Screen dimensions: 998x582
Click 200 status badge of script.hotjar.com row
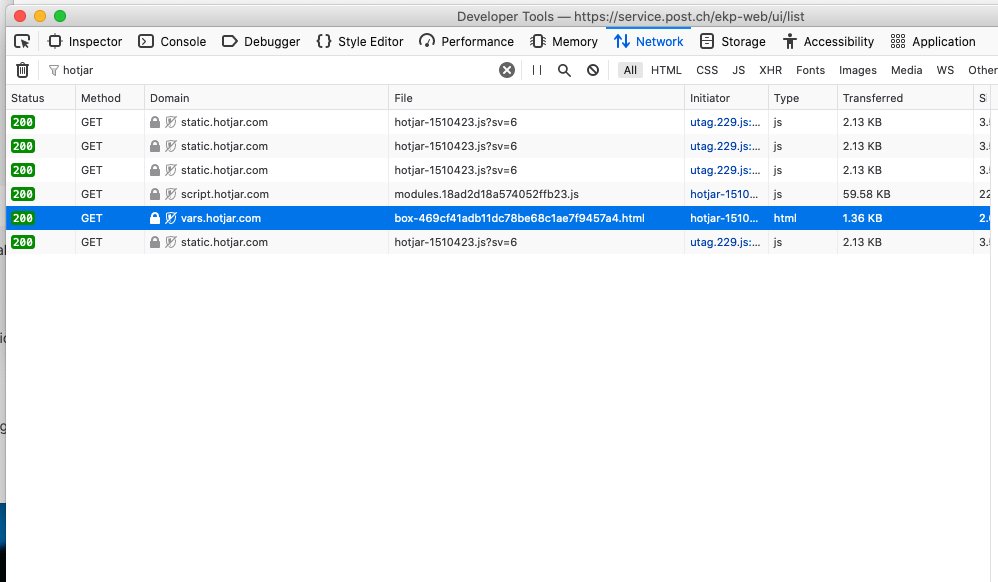tap(23, 194)
